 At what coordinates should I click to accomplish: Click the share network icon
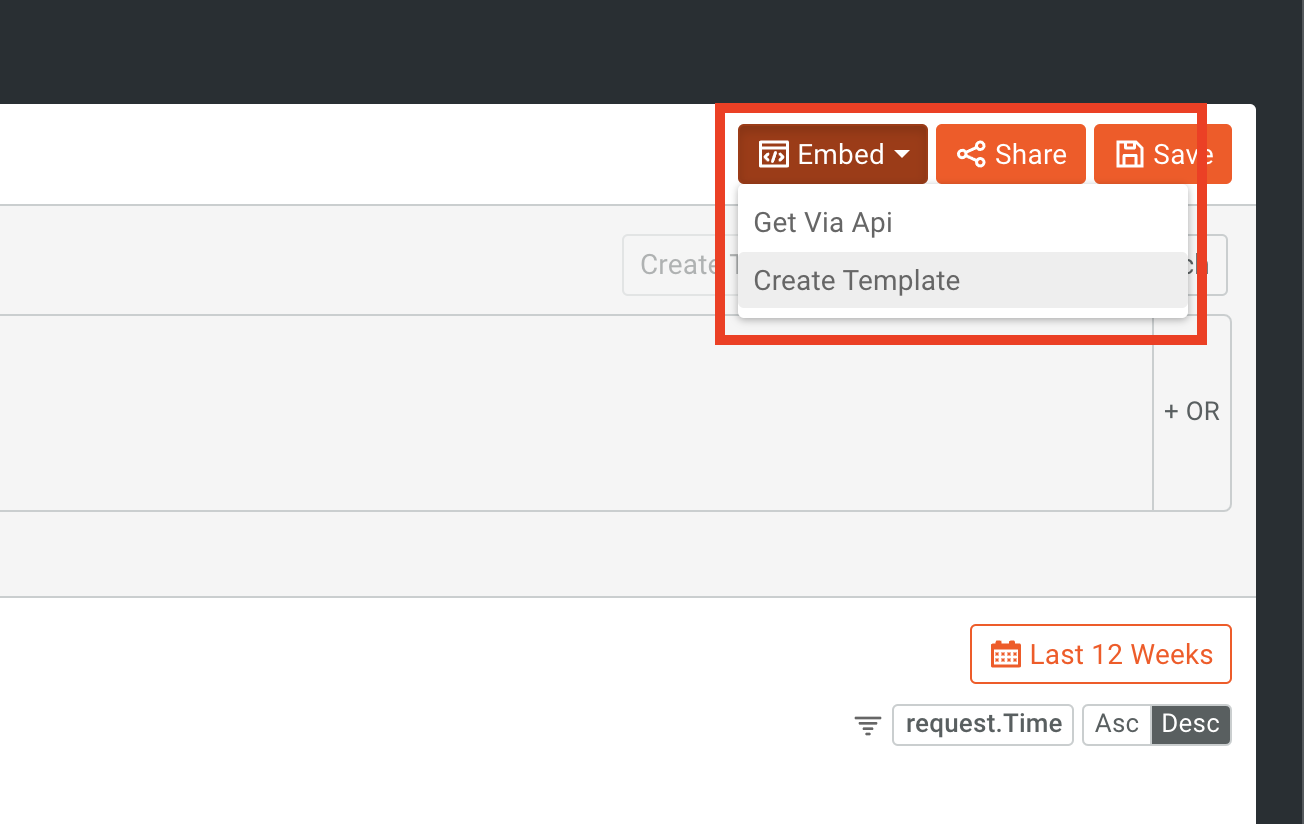coord(972,153)
